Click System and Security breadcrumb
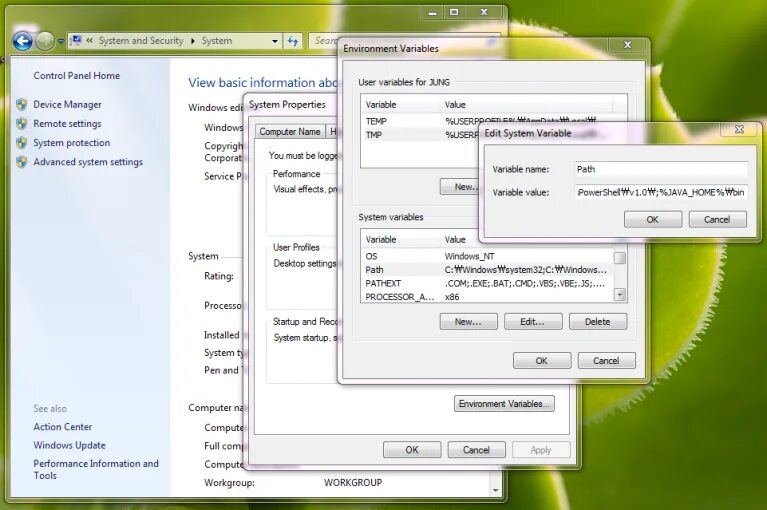The image size is (767, 510). click(141, 41)
